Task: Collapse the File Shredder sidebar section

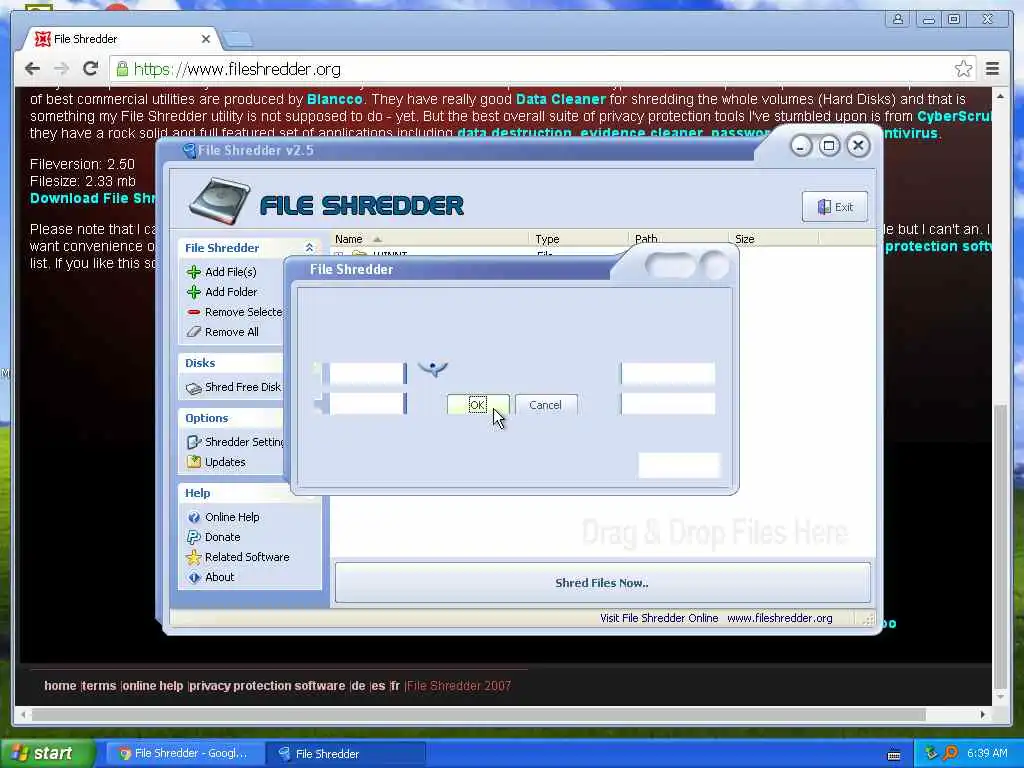Action: (x=309, y=248)
